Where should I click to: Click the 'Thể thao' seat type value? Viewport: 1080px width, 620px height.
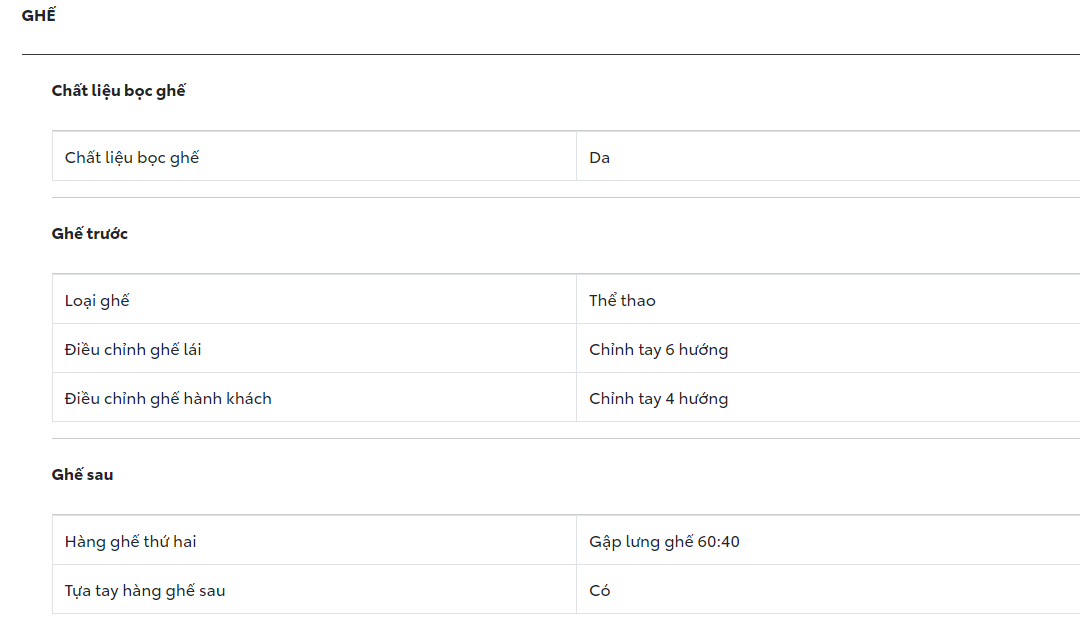622,301
